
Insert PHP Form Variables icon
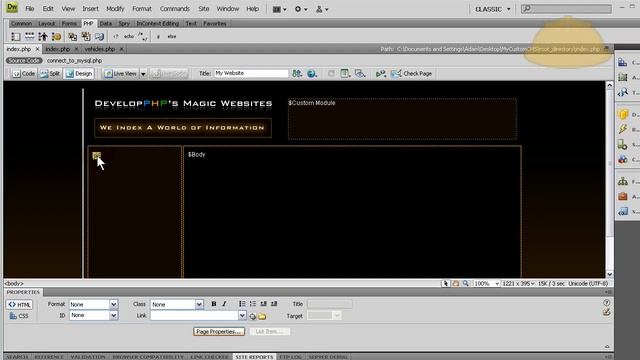[16, 37]
